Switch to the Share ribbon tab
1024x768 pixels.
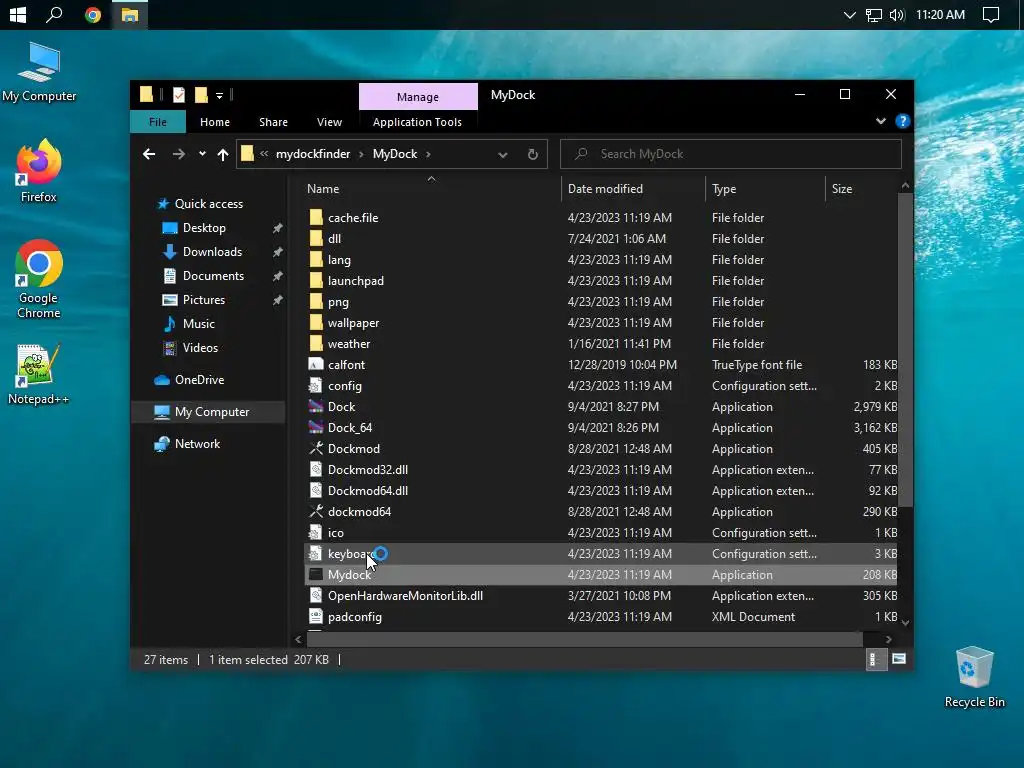pos(273,122)
